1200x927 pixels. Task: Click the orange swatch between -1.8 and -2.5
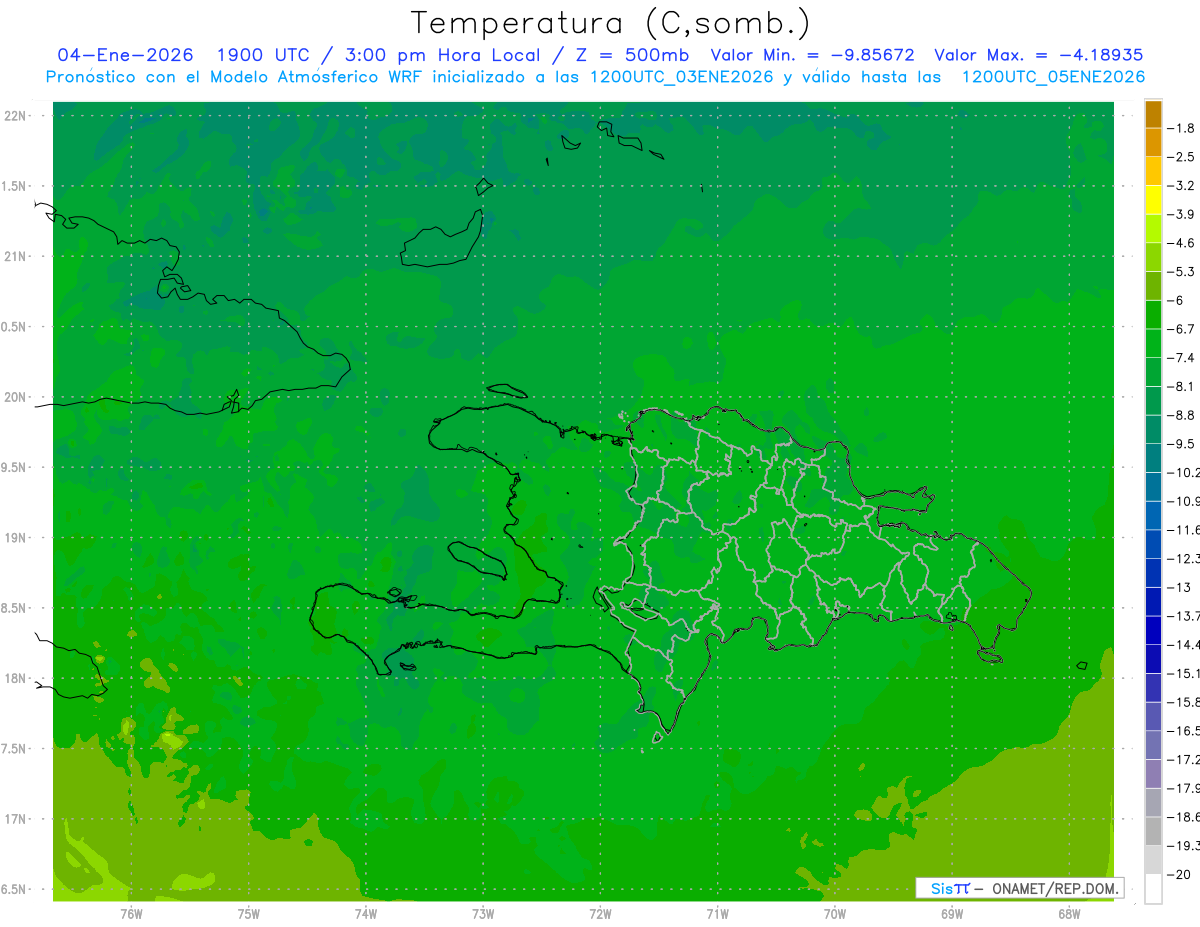coord(1153,143)
